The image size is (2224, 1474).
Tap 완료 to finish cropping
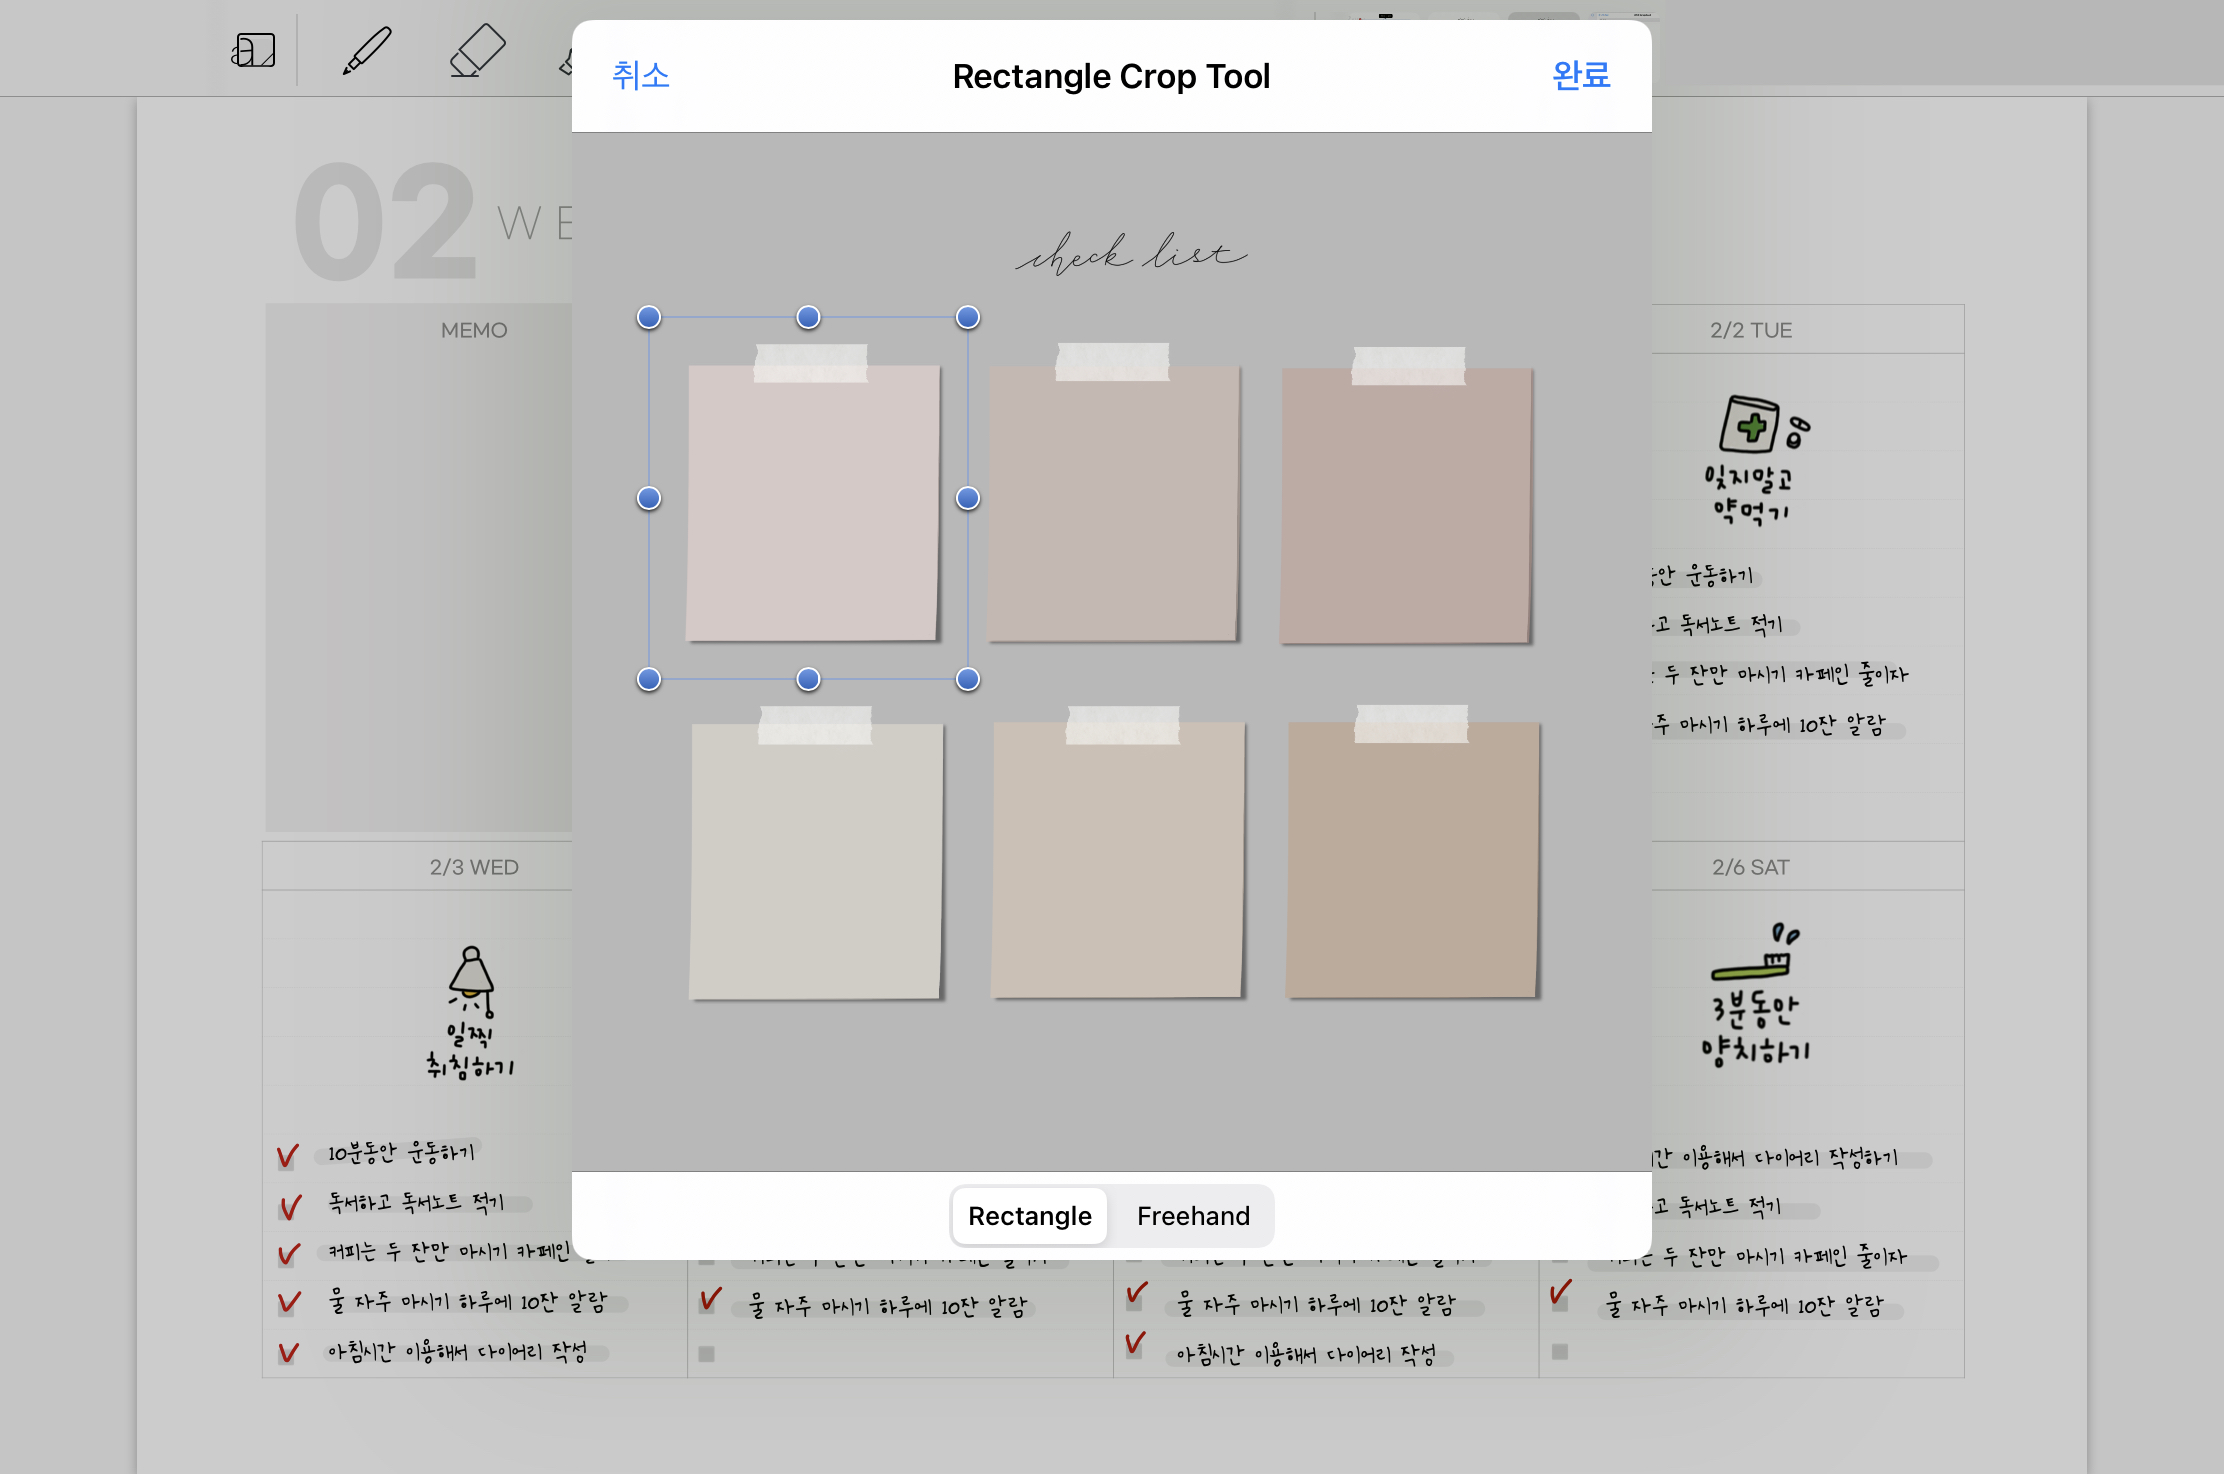(x=1580, y=76)
